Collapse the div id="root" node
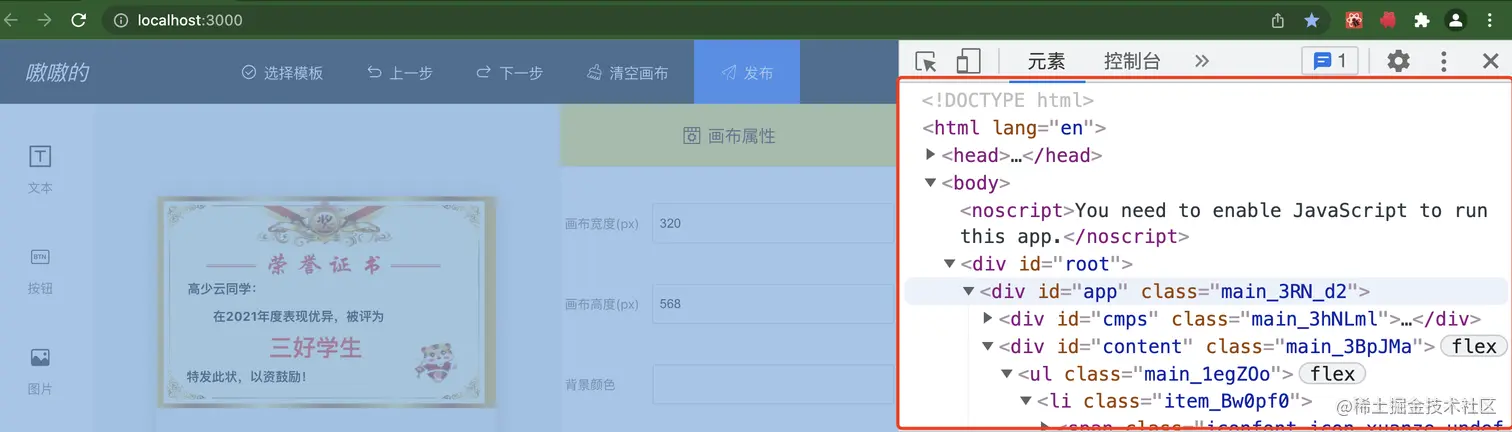The height and width of the screenshot is (432, 1512). coord(950,263)
